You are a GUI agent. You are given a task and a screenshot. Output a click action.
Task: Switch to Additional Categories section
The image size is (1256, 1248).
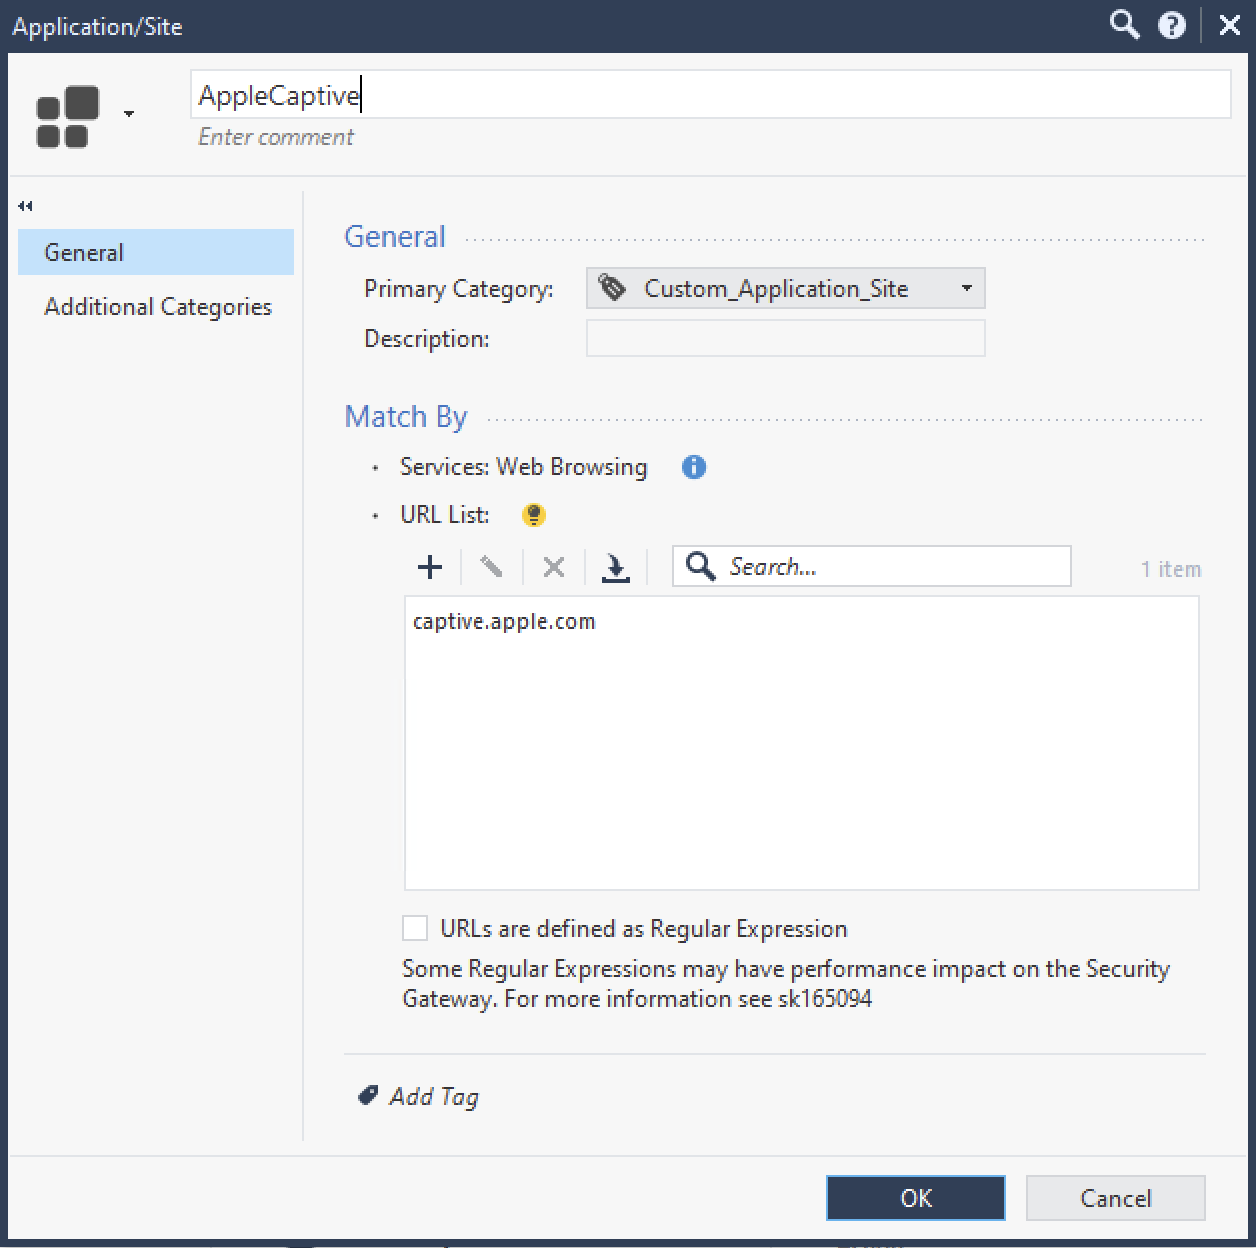point(157,307)
